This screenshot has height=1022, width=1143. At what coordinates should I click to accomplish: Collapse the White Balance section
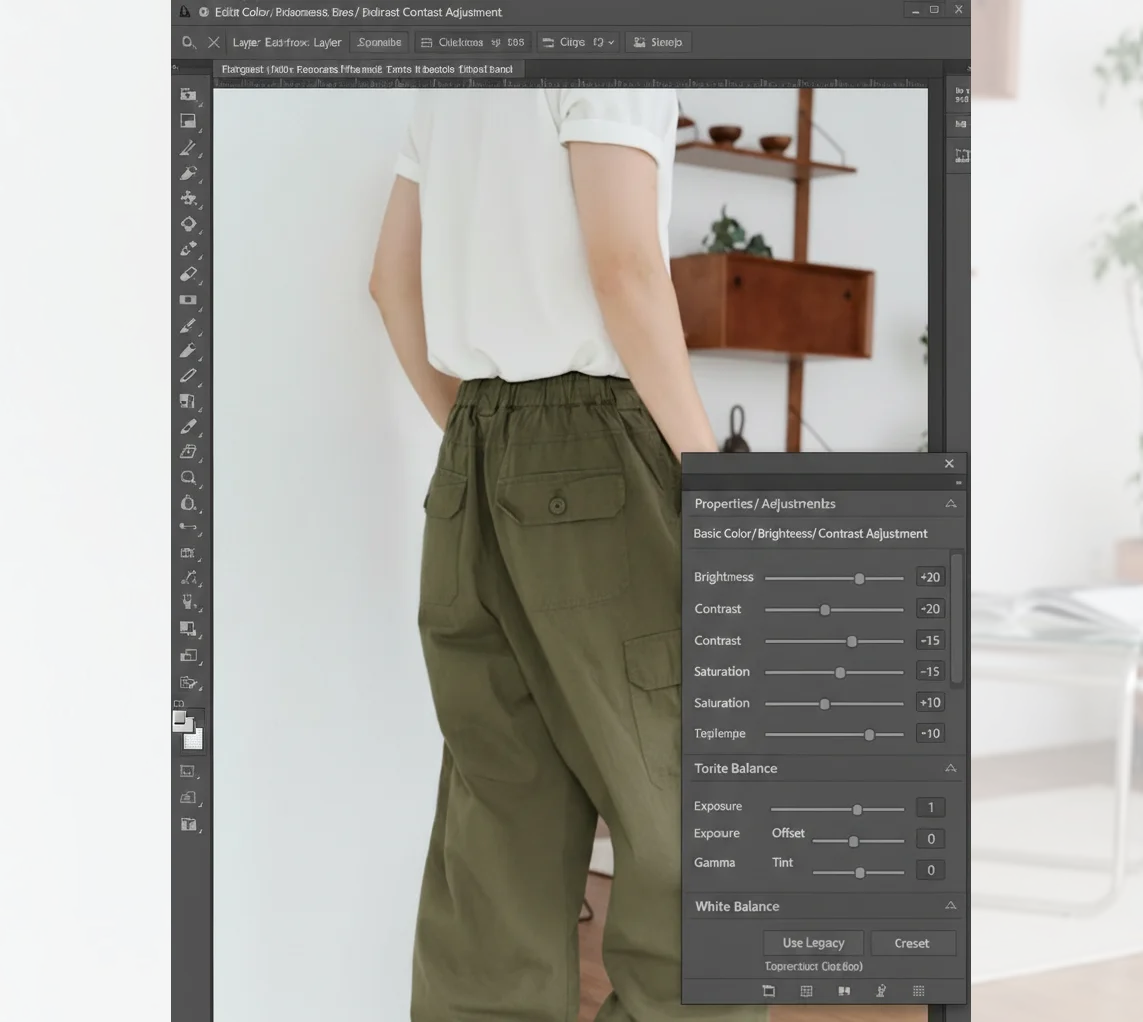[950, 906]
